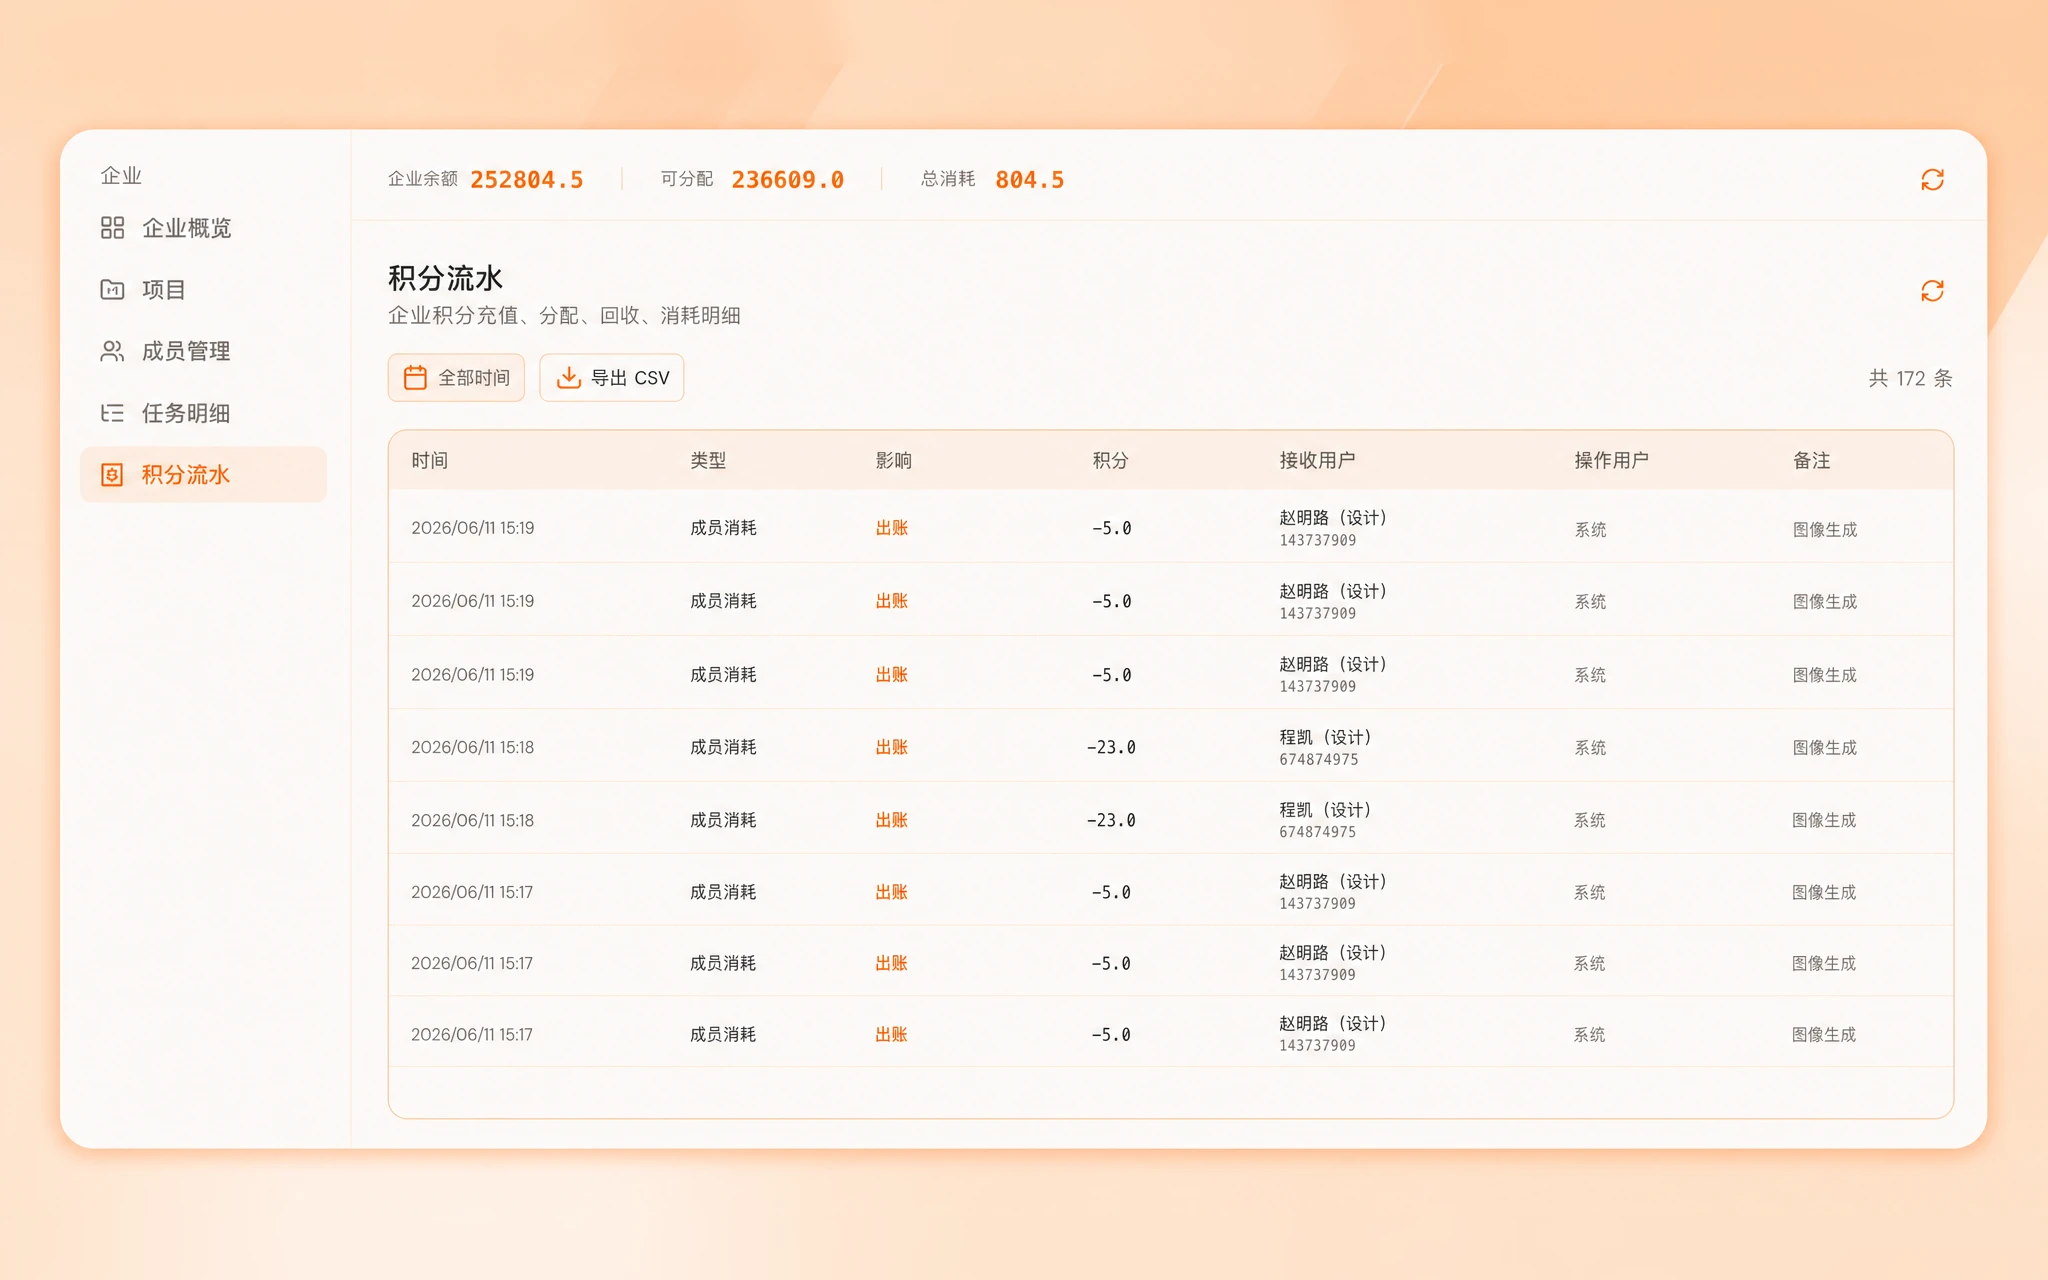Image resolution: width=2048 pixels, height=1280 pixels.
Task: Click the 成员管理 people icon
Action: tap(112, 351)
